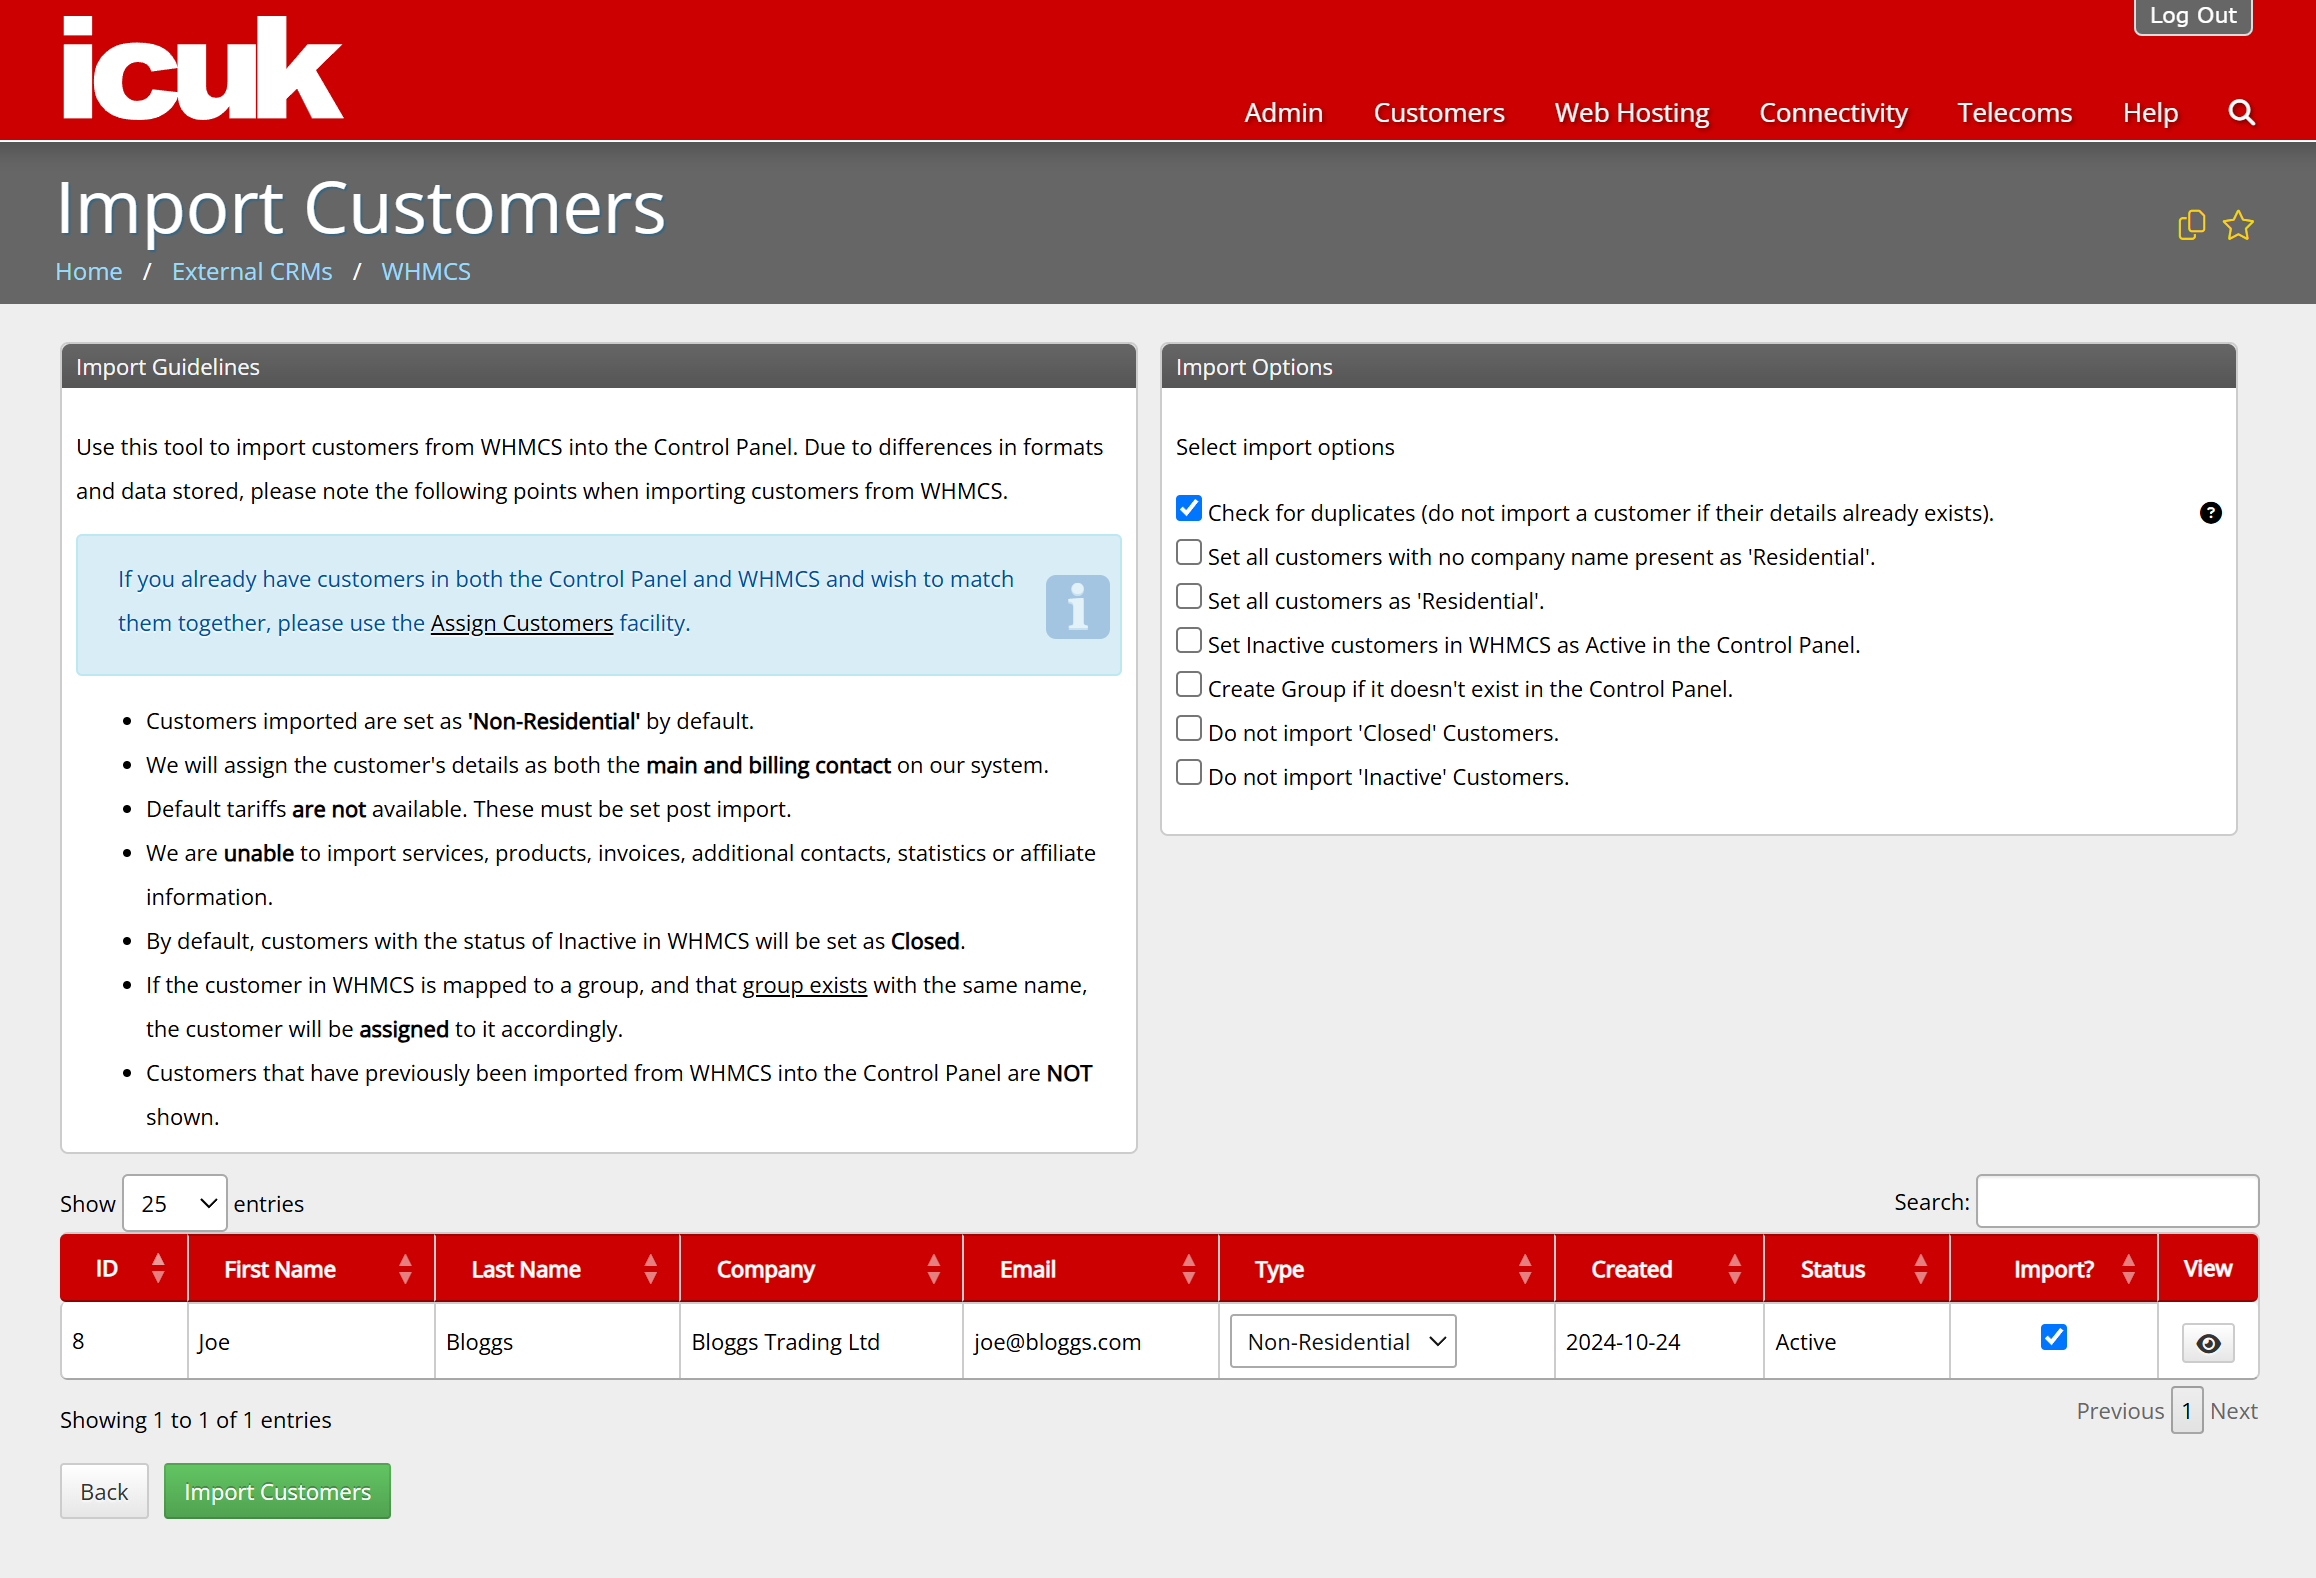Click the Next pagination link
The image size is (2316, 1578).
click(2234, 1411)
